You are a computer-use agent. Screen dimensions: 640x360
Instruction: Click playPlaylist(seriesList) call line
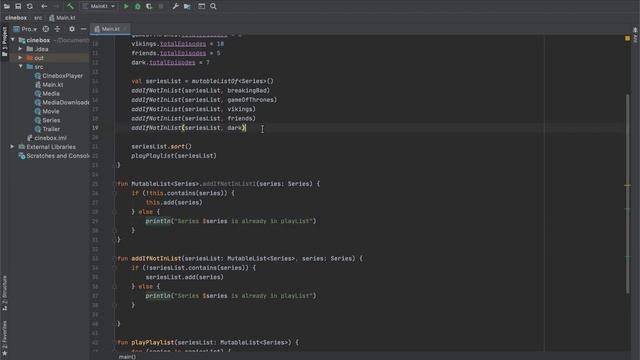174,156
